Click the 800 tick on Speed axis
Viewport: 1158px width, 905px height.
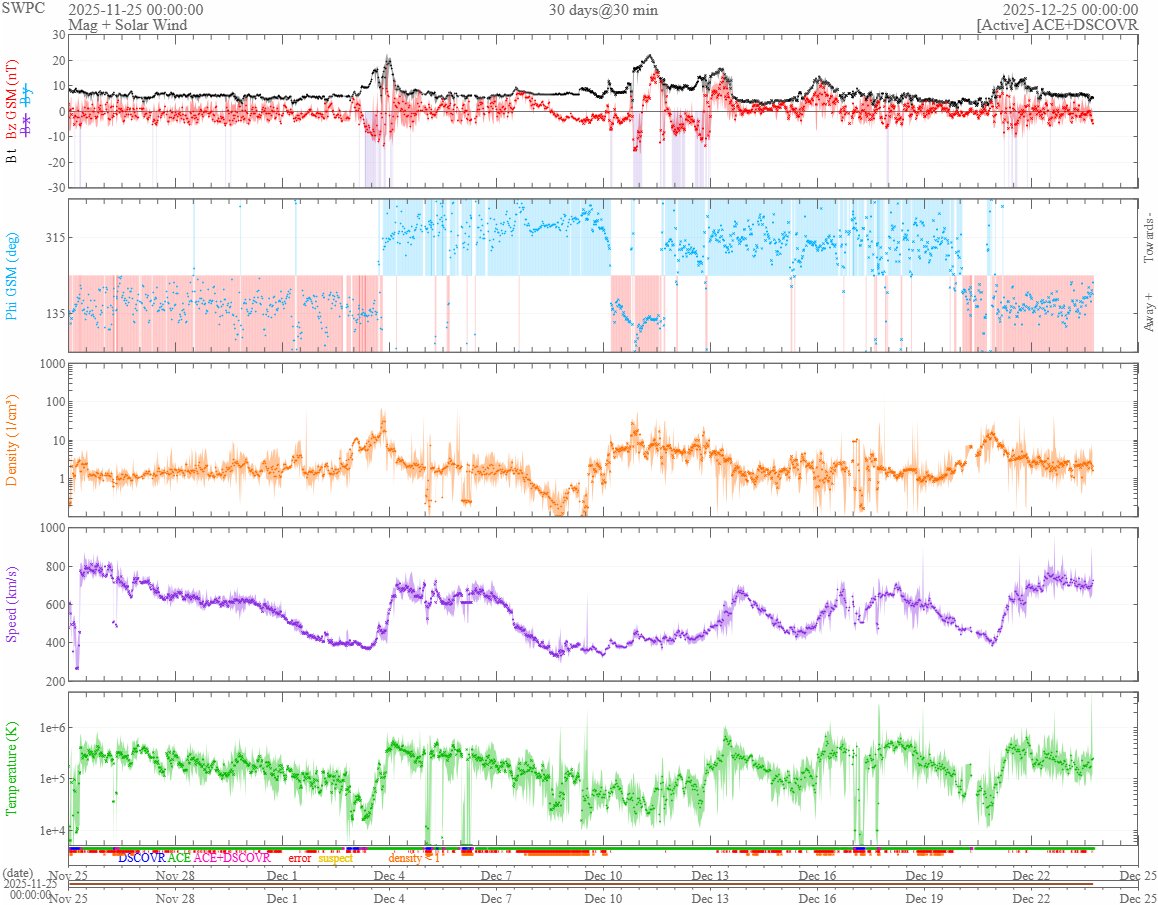tap(55, 567)
